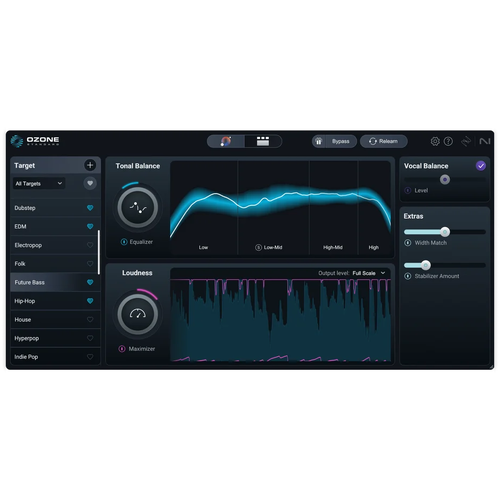Toggle the Maximizer power icon
The image size is (500, 500).
(x=122, y=349)
